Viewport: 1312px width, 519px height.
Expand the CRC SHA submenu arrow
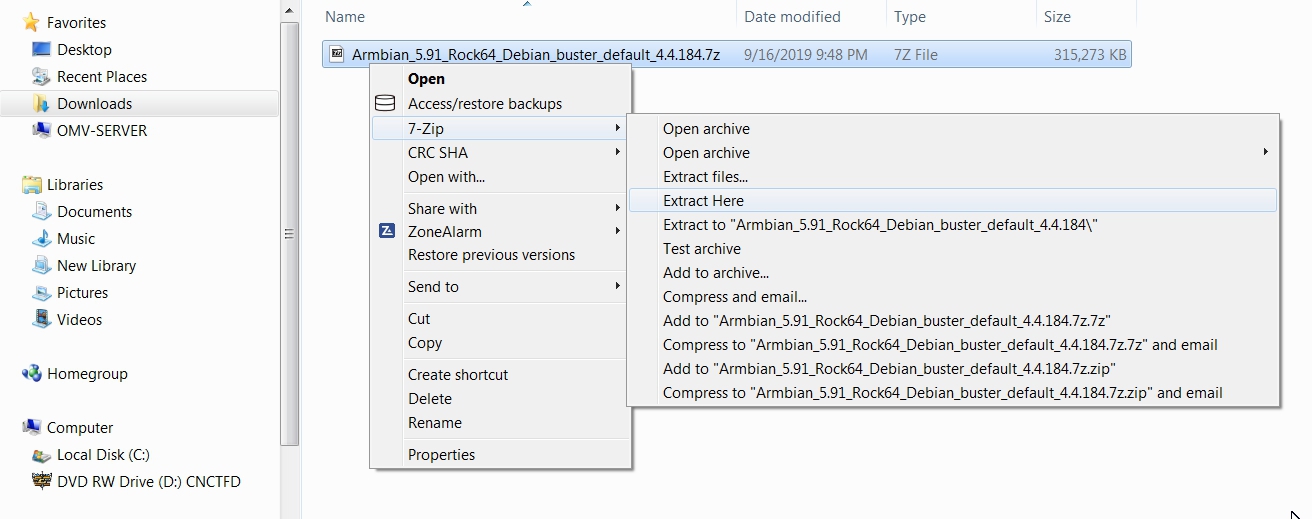coord(618,152)
